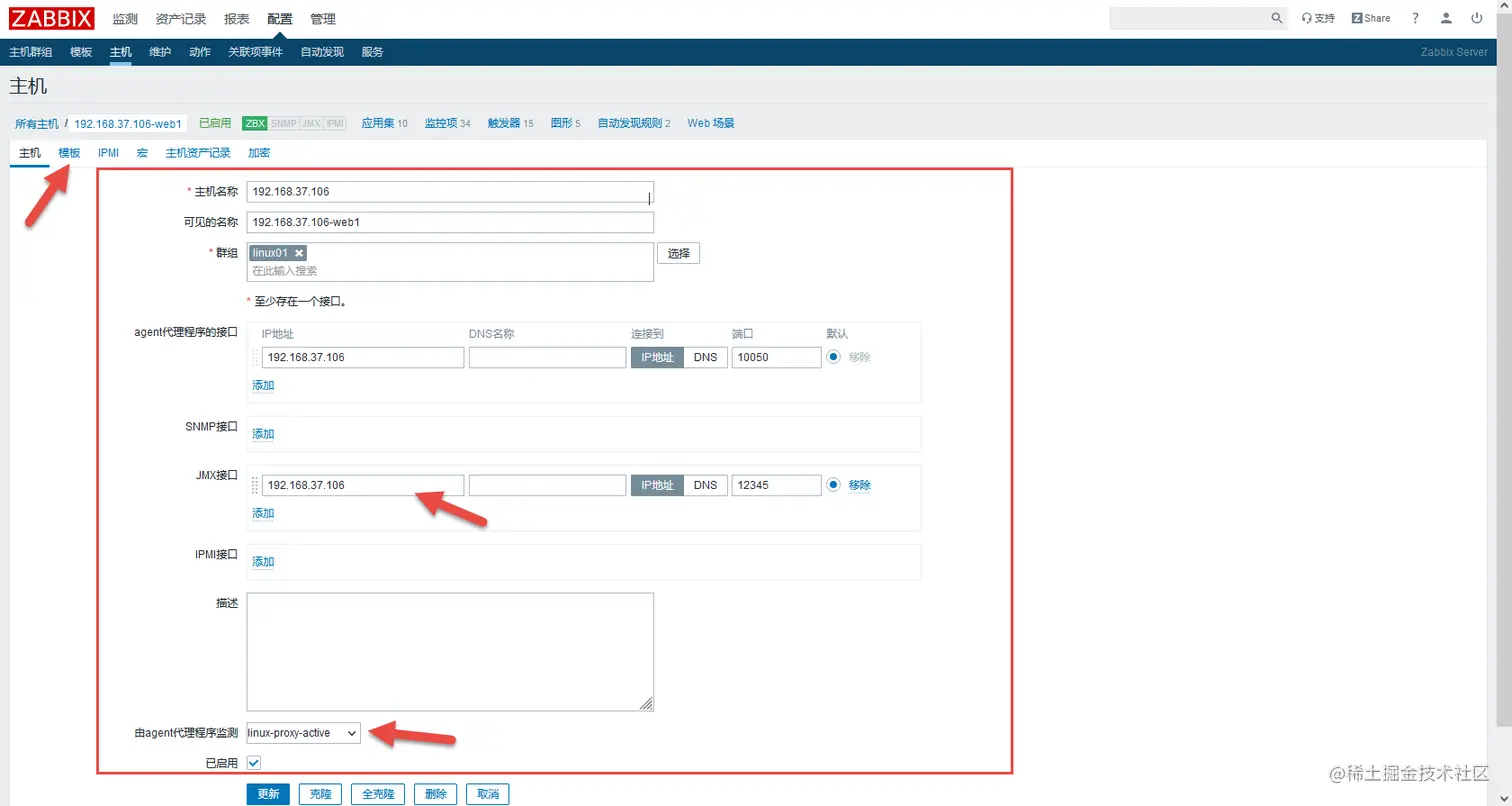Screen dimensions: 1512x806
Task: Open the Support headset link
Action: click(x=1318, y=18)
